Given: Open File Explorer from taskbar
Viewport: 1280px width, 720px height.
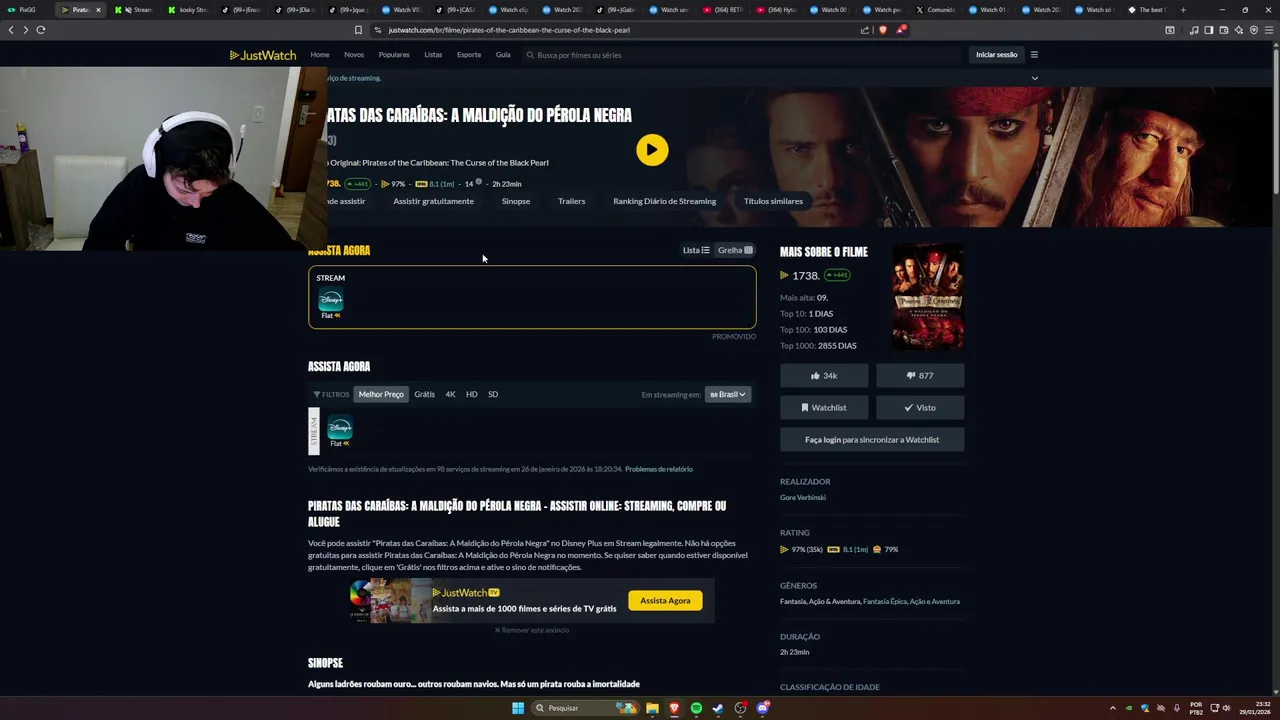Looking at the screenshot, I should point(652,708).
